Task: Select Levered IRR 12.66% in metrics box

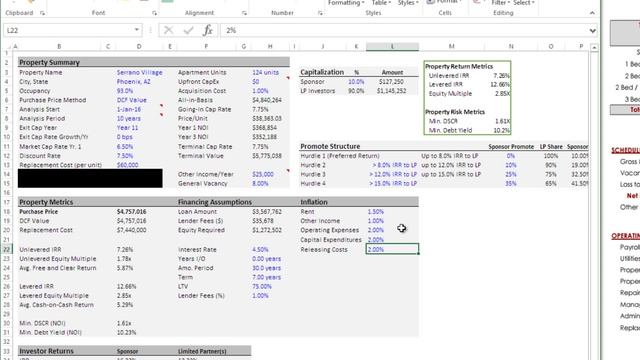Action: tap(500, 84)
